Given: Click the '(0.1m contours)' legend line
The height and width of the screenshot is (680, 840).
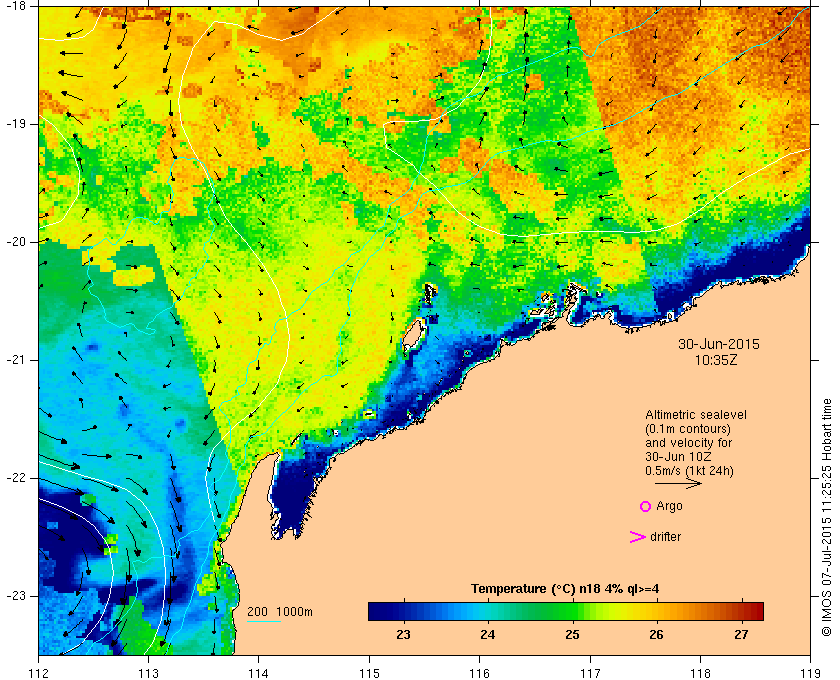Looking at the screenshot, I should pos(688,429).
